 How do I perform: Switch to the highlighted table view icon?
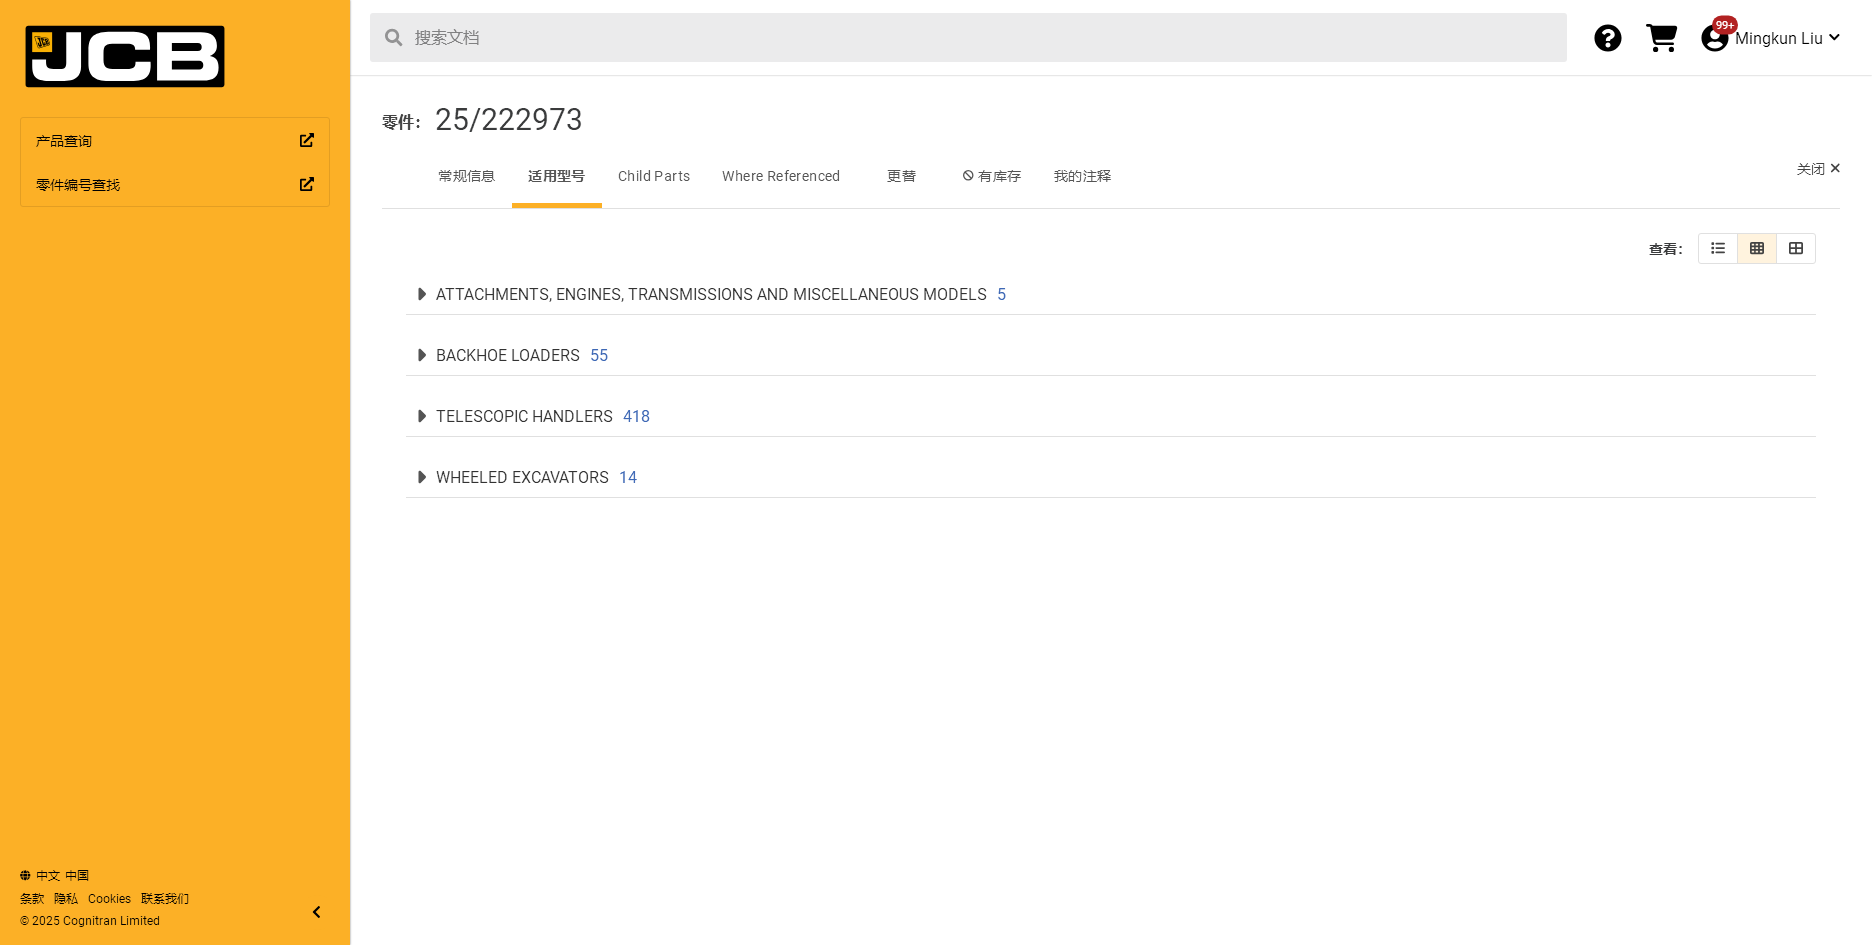(x=1757, y=248)
